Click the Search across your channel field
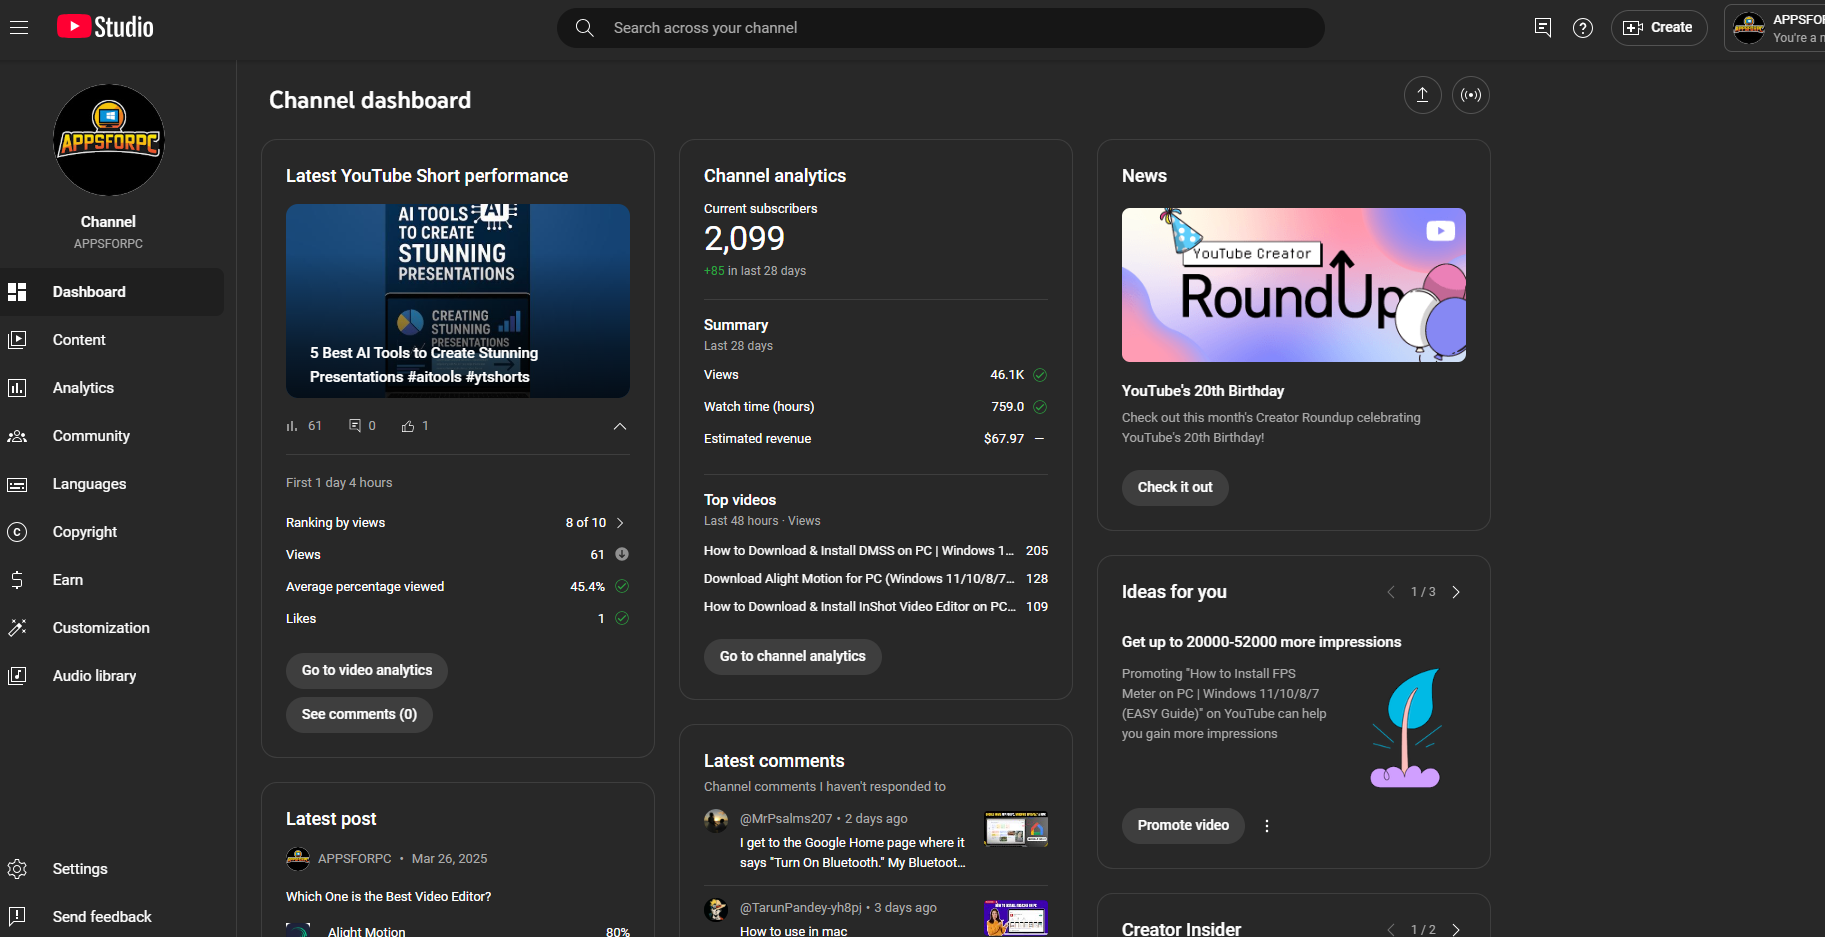The image size is (1825, 937). tap(940, 28)
